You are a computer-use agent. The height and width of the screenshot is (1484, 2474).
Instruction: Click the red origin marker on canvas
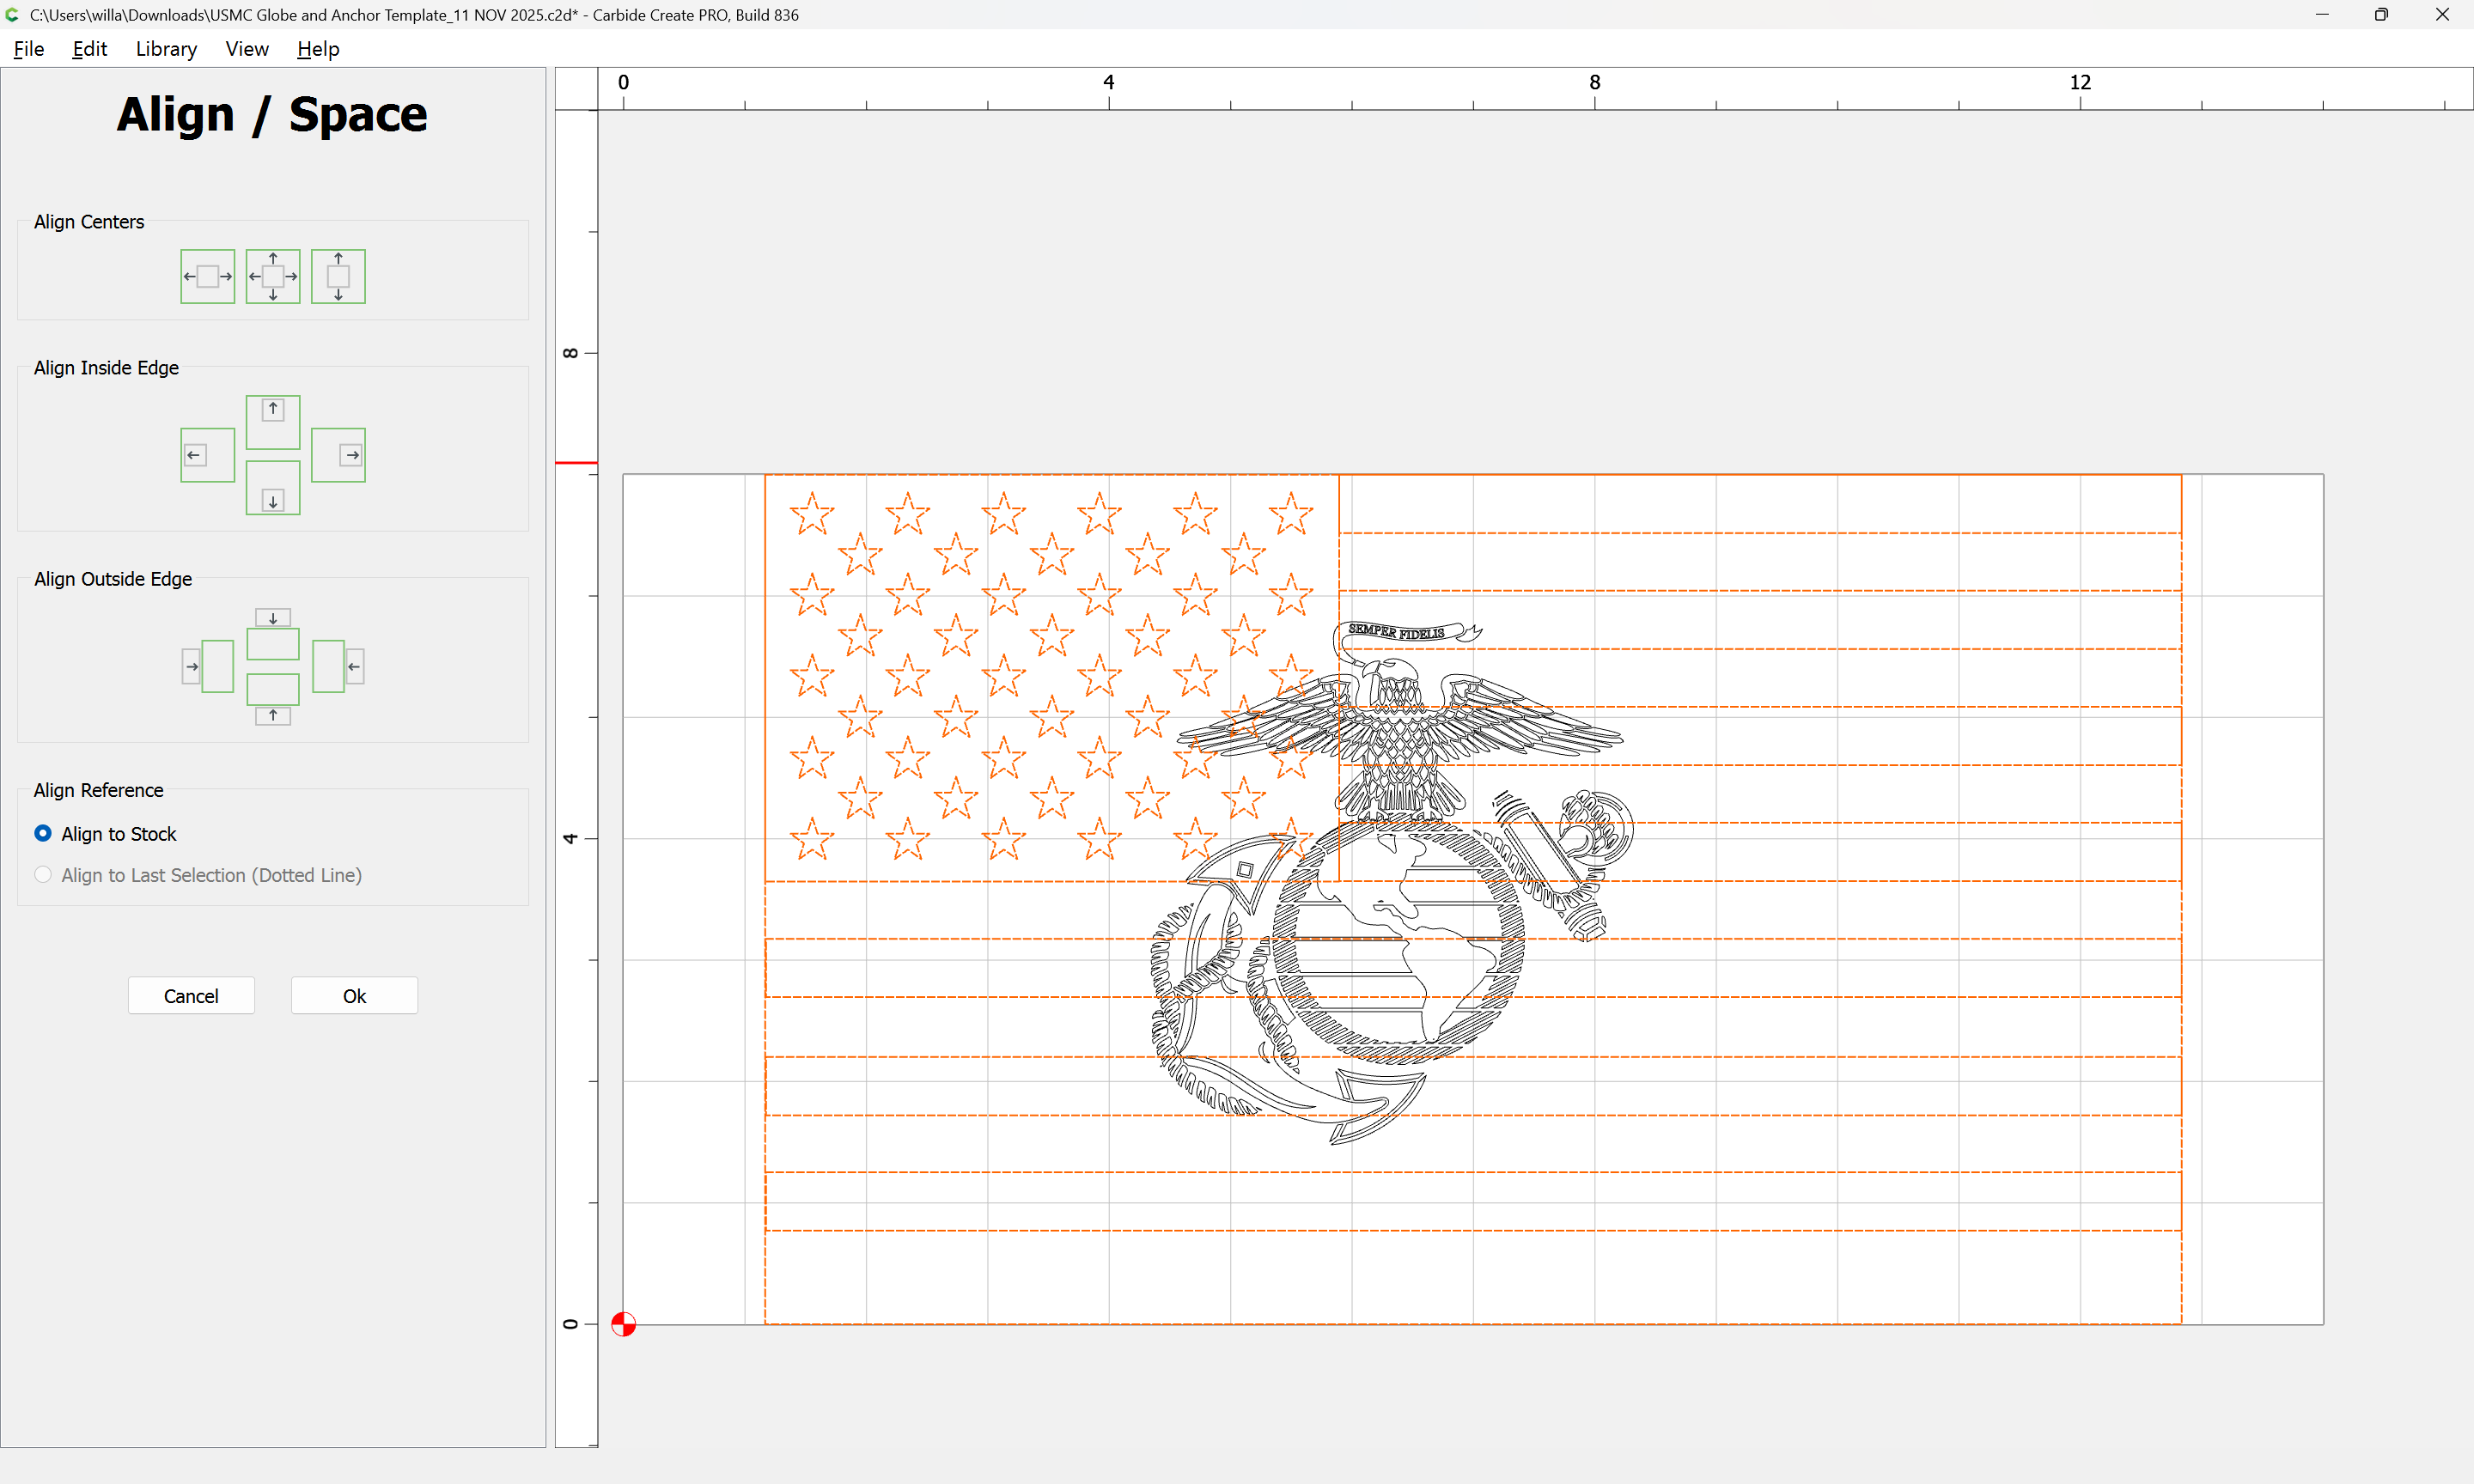(623, 1324)
